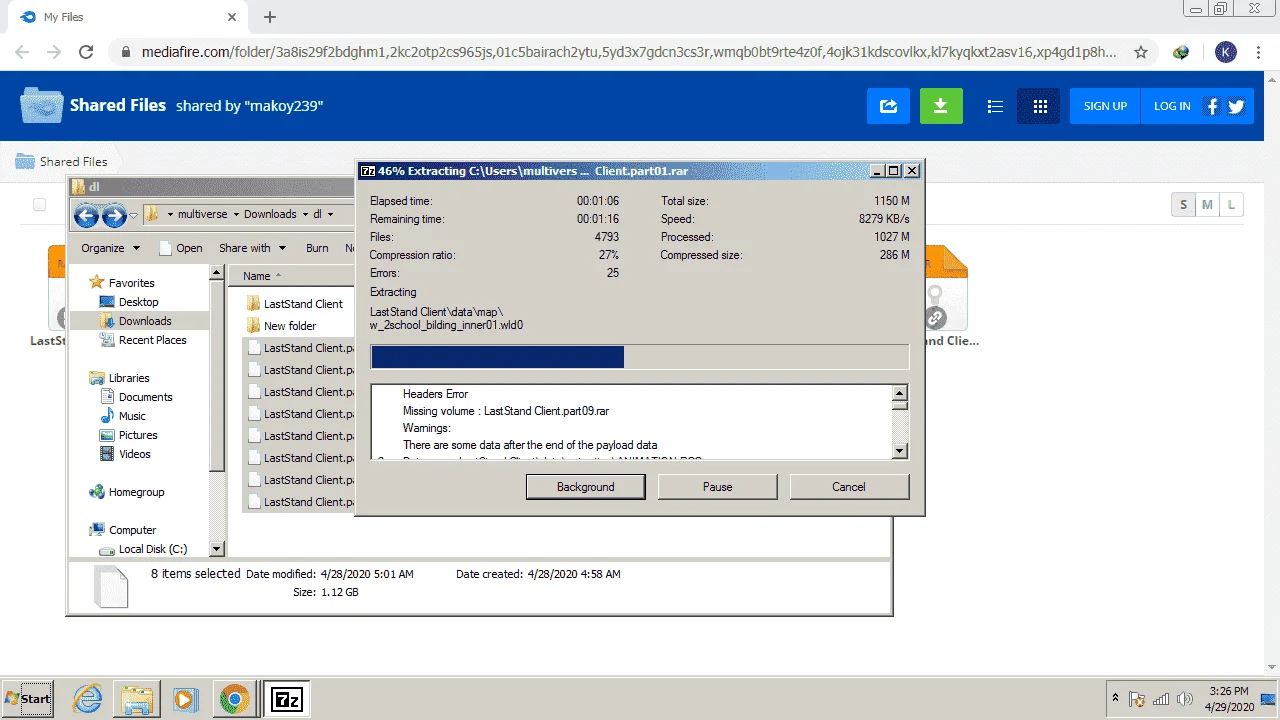Open Windows Media Player from the taskbar
1280x720 pixels.
click(x=185, y=699)
